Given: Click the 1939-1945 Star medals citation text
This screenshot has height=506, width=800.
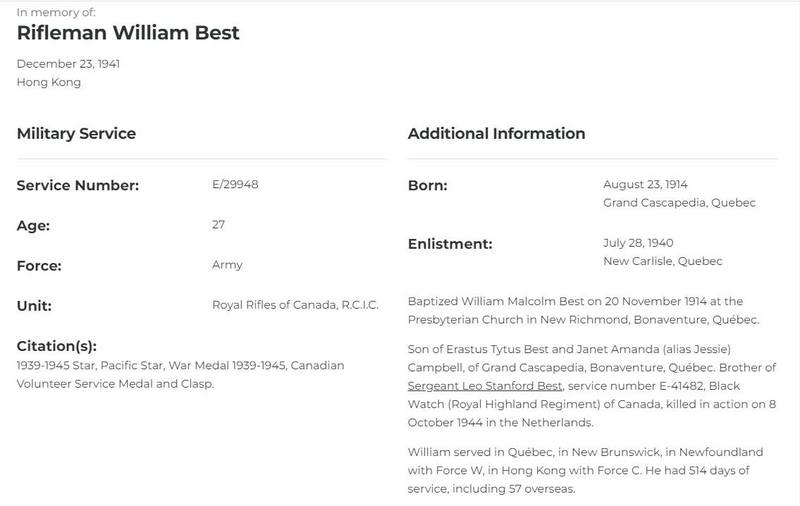Looking at the screenshot, I should [x=181, y=374].
